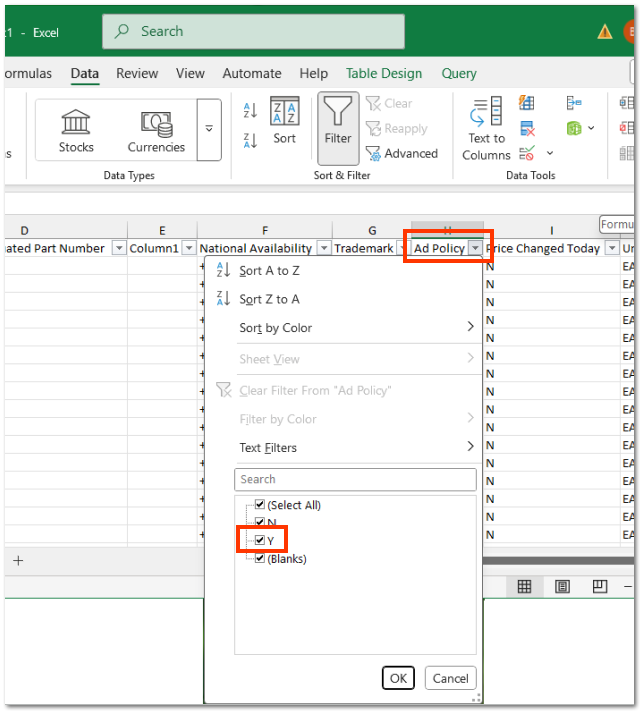Viewport: 643px width, 714px height.
Task: Open the Stocks data type
Action: click(76, 131)
